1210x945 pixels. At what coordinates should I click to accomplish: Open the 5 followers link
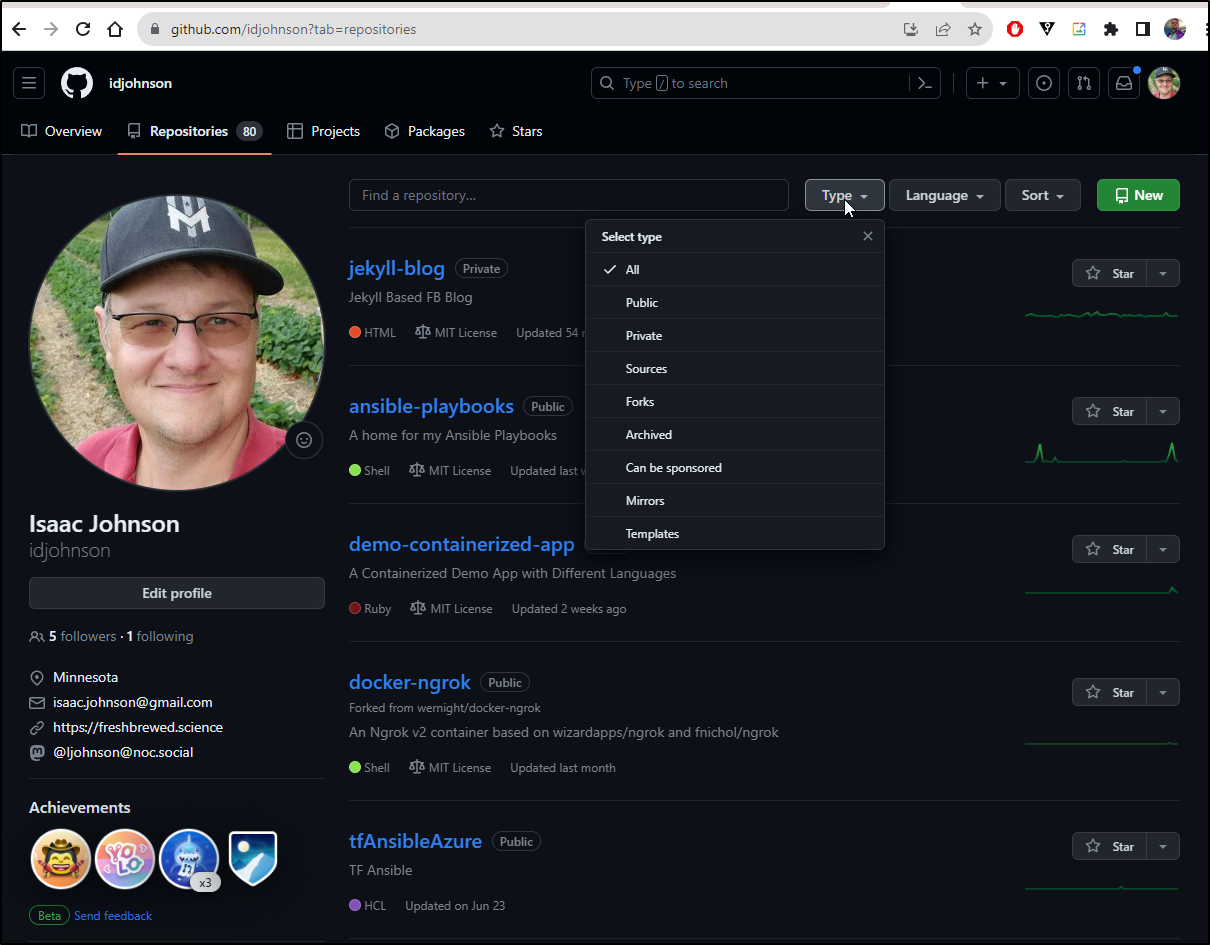82,636
